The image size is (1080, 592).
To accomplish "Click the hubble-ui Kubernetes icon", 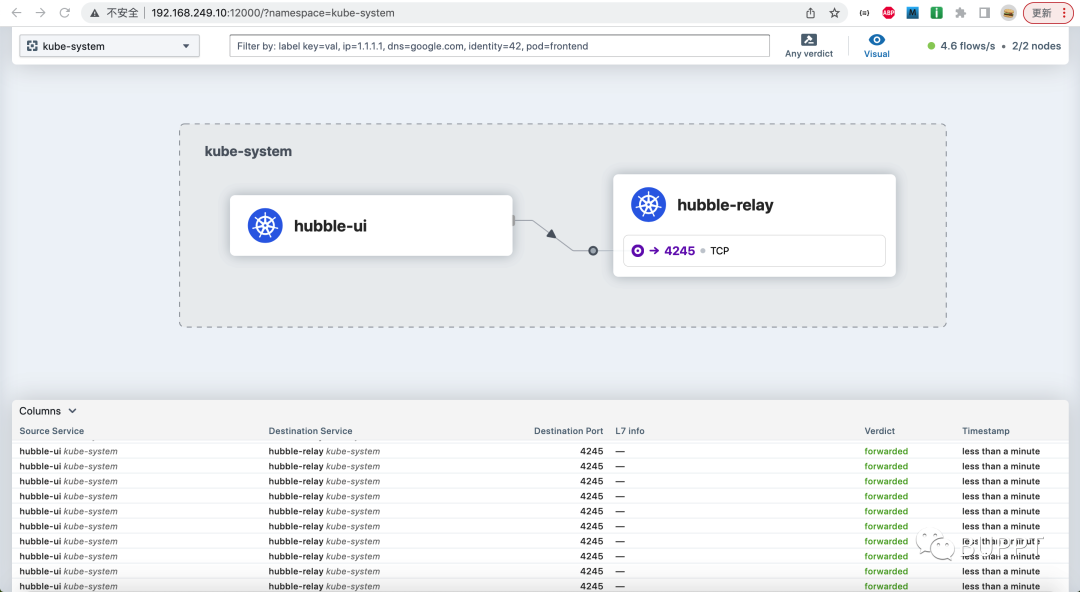I will [265, 225].
